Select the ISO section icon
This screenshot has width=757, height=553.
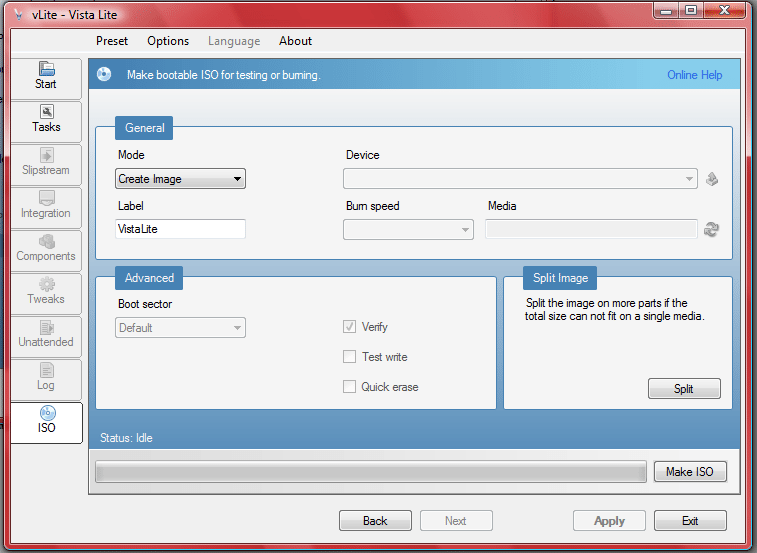point(46,415)
